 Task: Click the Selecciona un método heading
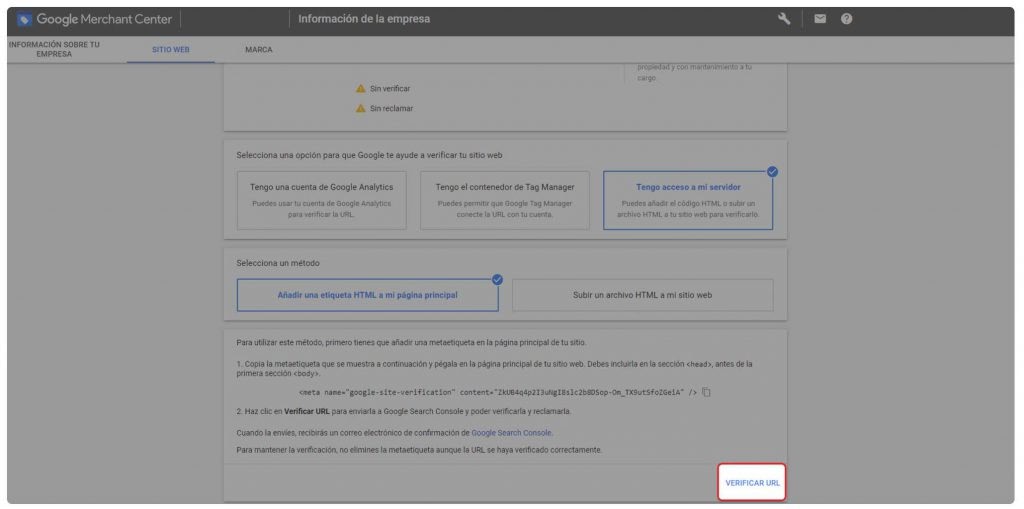[x=278, y=263]
